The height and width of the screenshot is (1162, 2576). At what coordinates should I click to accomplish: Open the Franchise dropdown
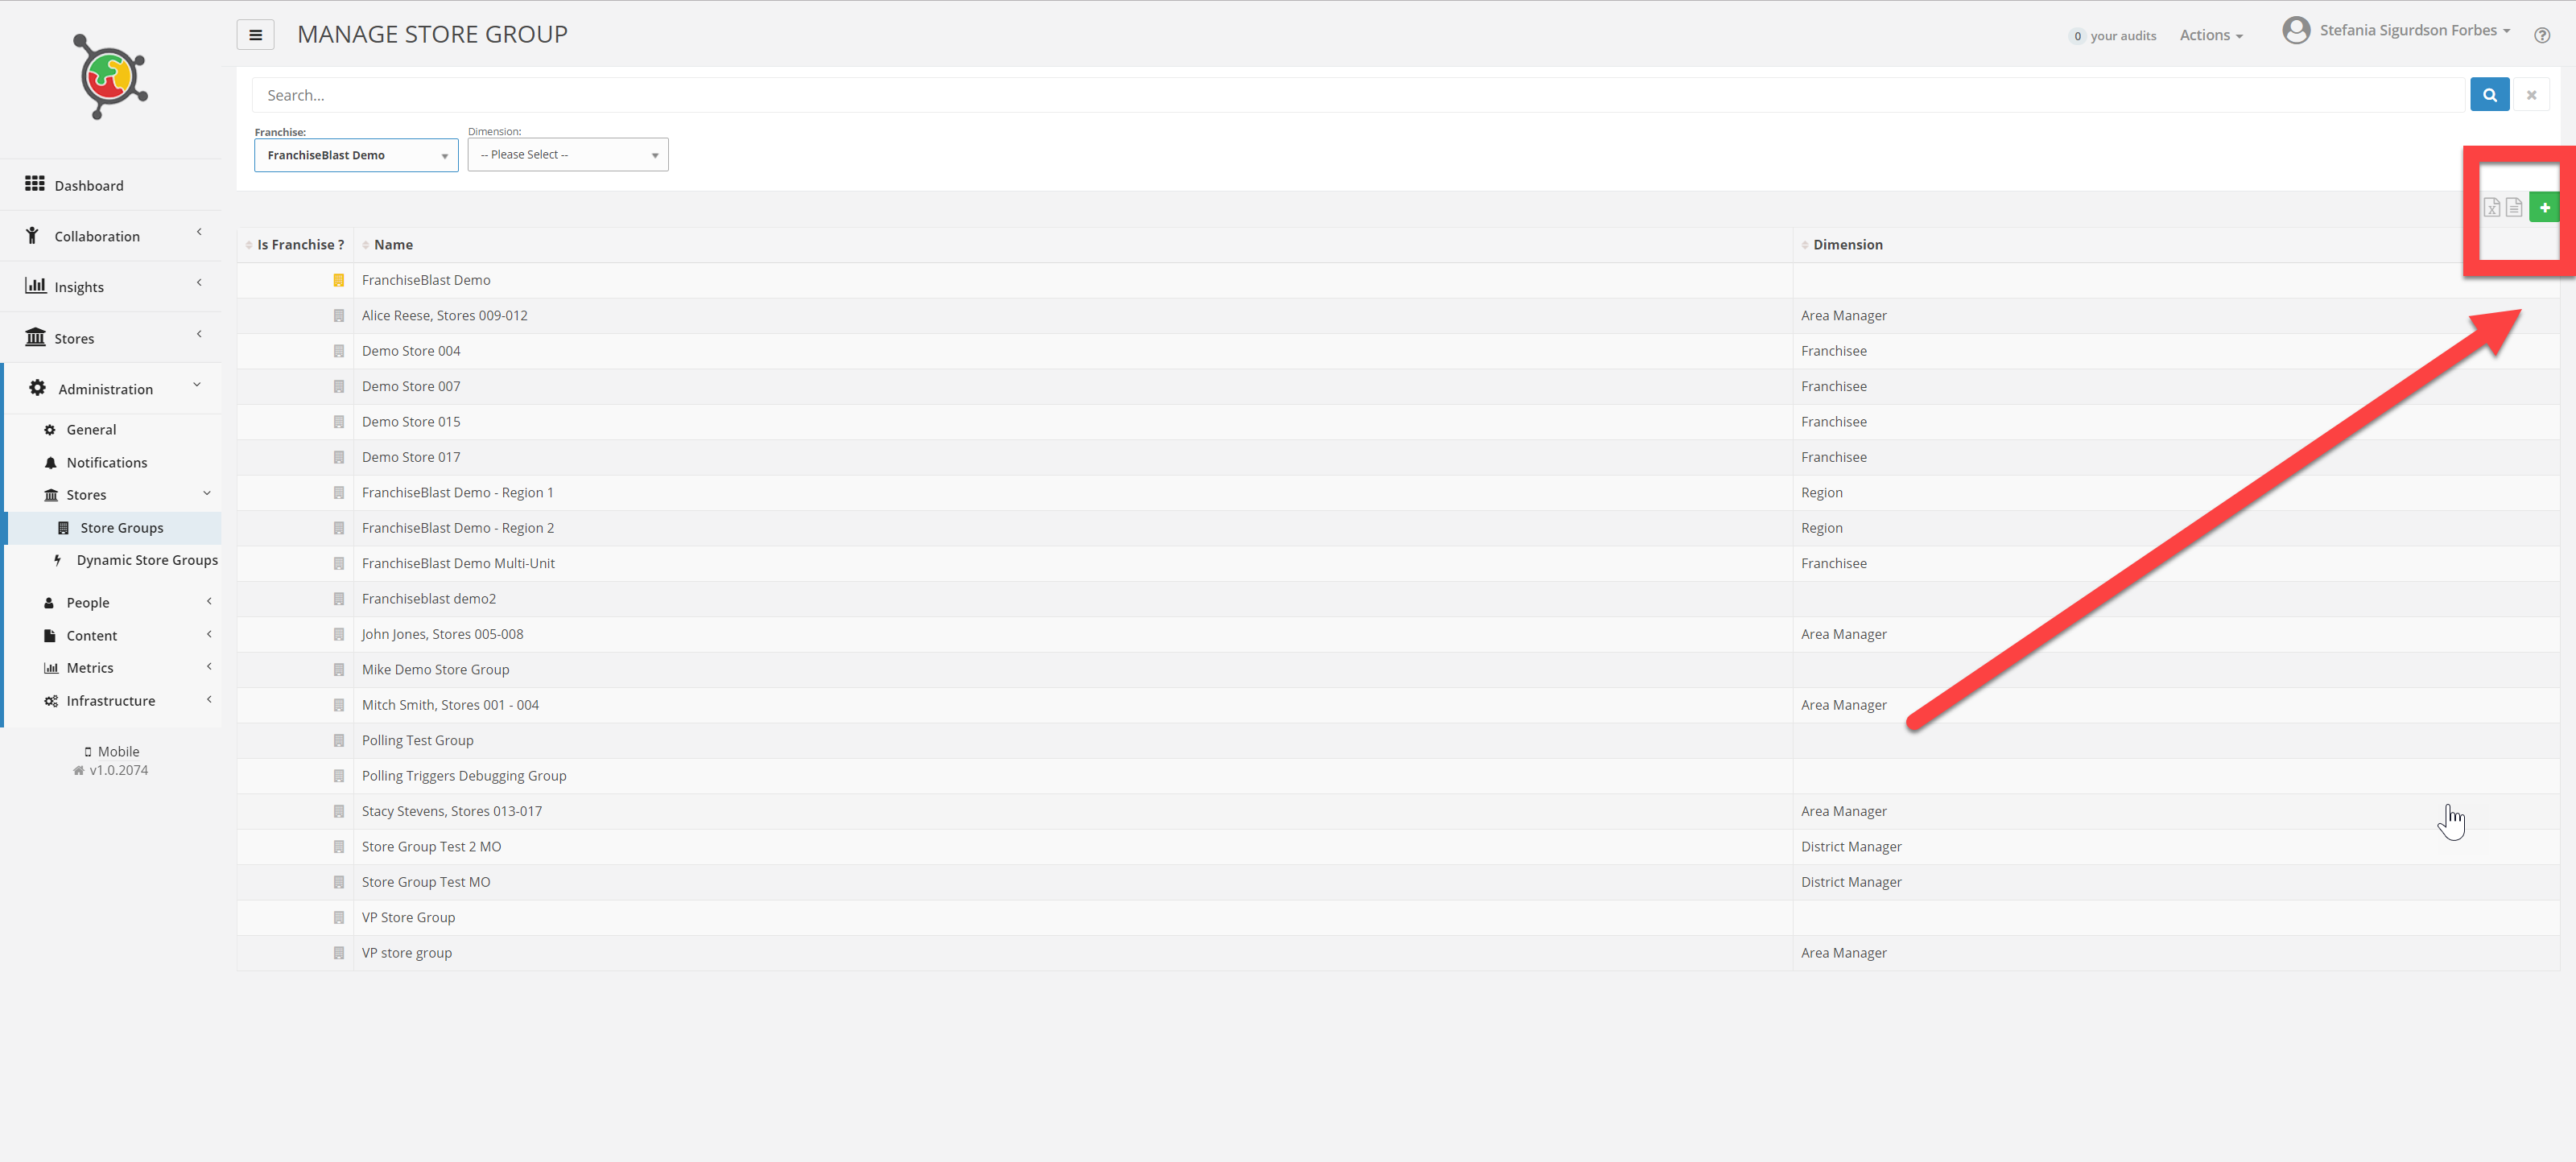(356, 155)
